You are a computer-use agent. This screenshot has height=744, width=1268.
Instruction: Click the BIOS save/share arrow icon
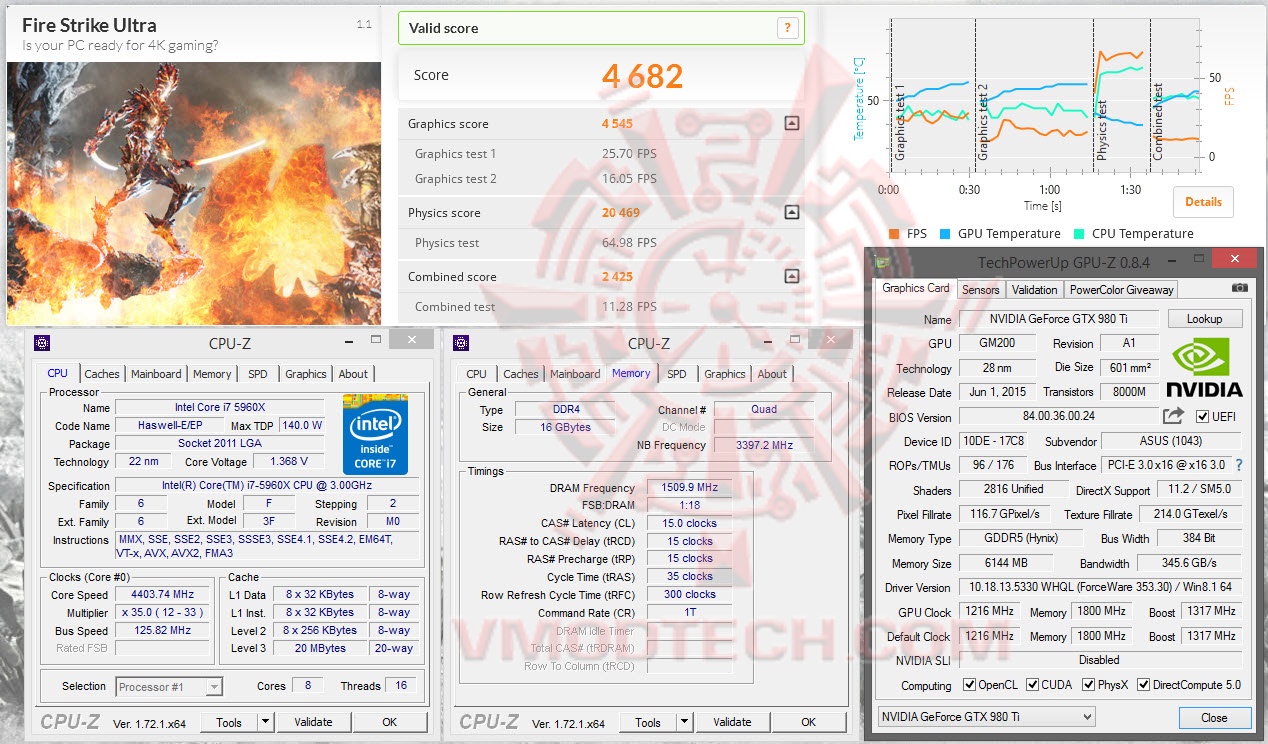tap(1173, 415)
